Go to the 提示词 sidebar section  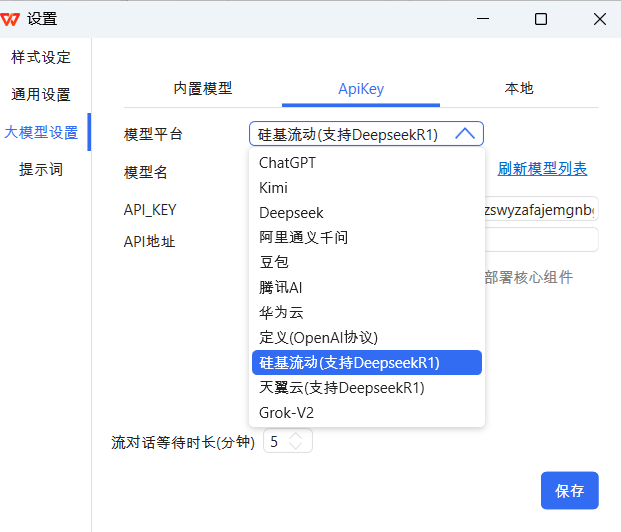41,170
